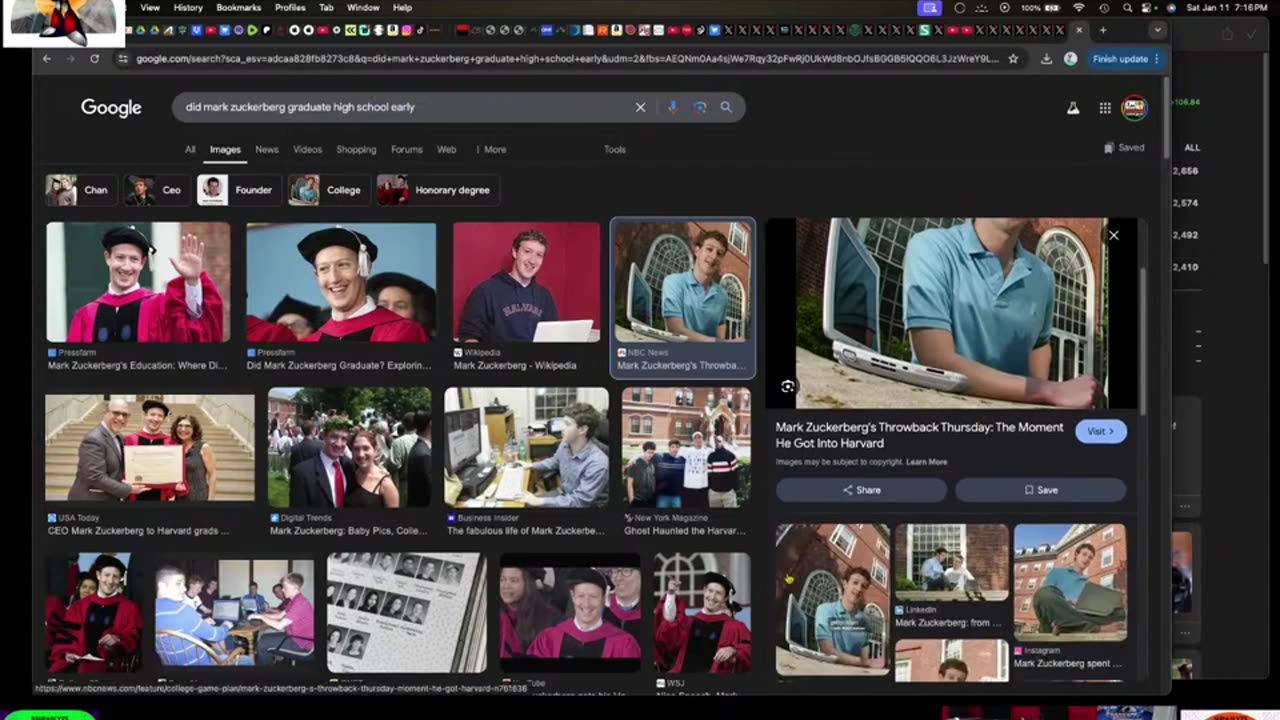Click the magnifier search submit icon
Screen dimensions: 1280x720
(x=726, y=107)
